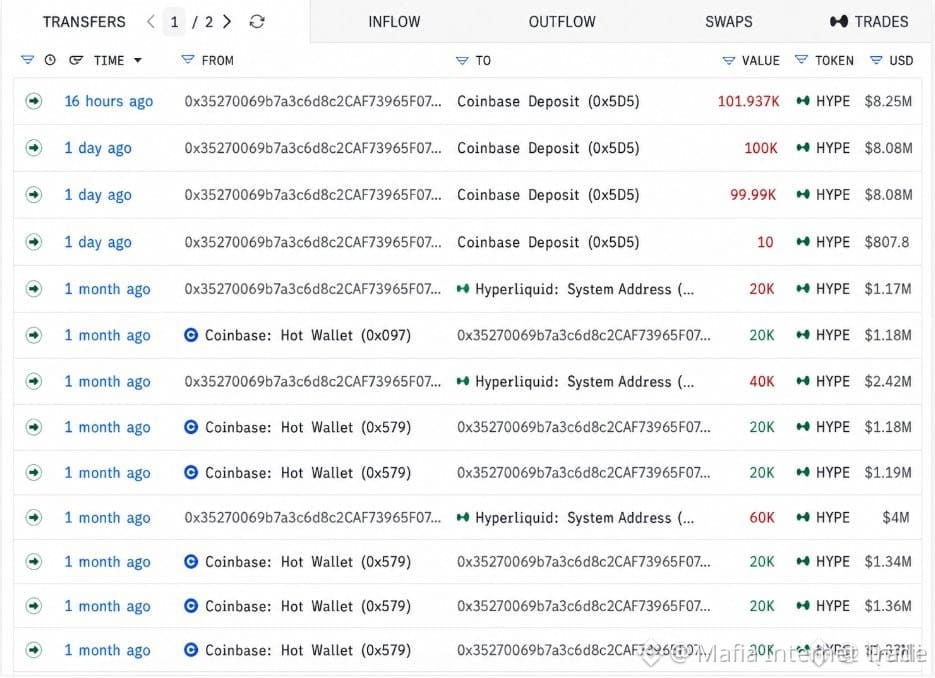Image resolution: width=935 pixels, height=678 pixels.
Task: Open Hyperliquid System Address in 20K row
Action: 575,289
